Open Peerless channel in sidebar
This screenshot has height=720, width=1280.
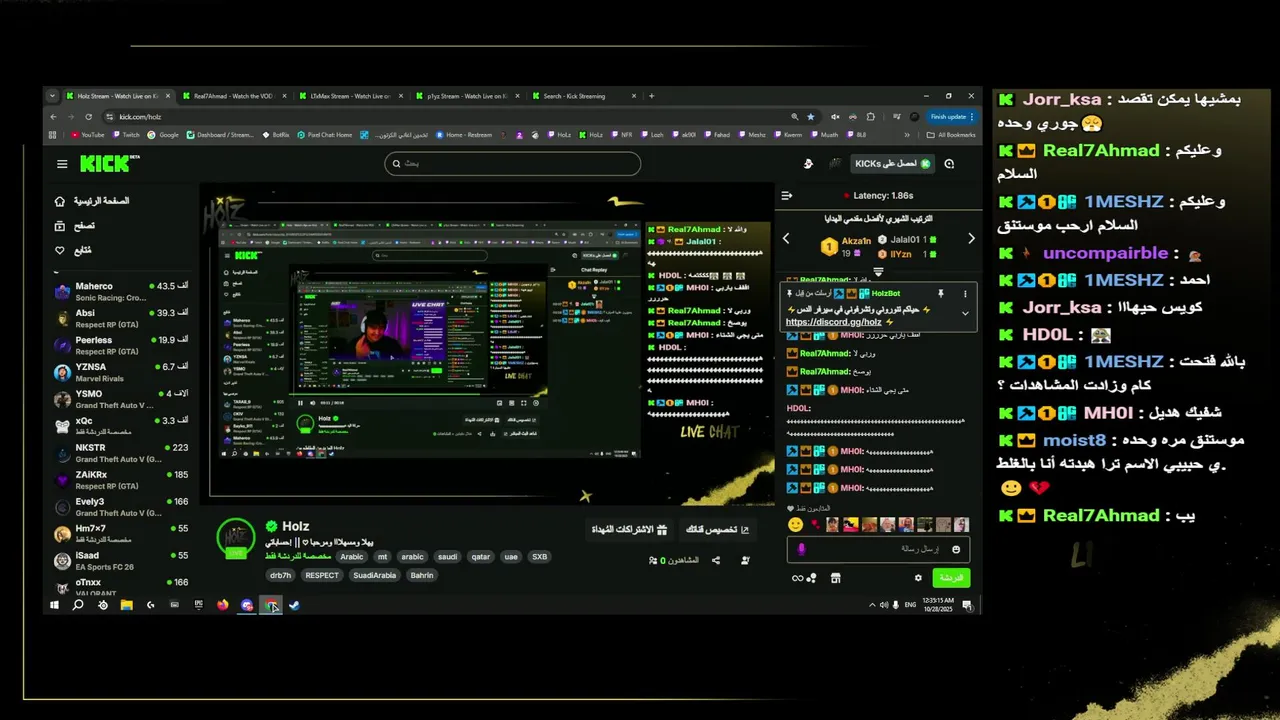(119, 346)
